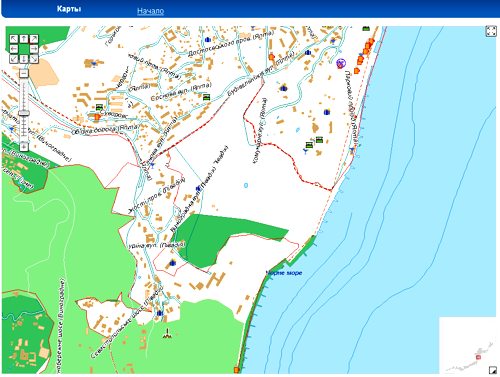500x377 pixels.
Task: Select the cocktail icon on the large top-left building
Action: click(94, 63)
